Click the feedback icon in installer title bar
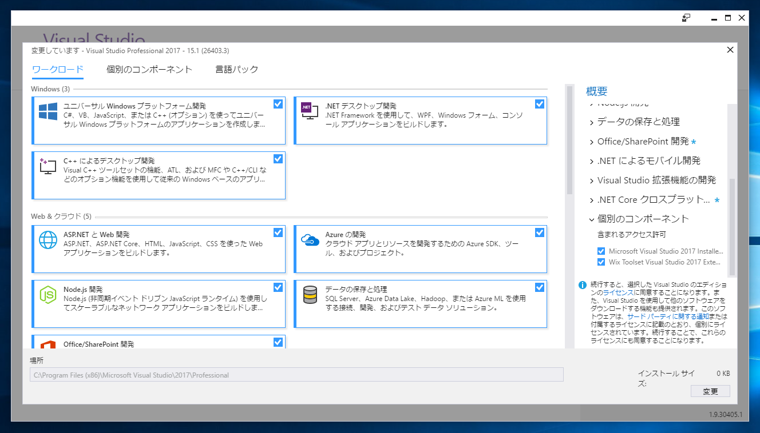The height and width of the screenshot is (433, 760). point(686,18)
